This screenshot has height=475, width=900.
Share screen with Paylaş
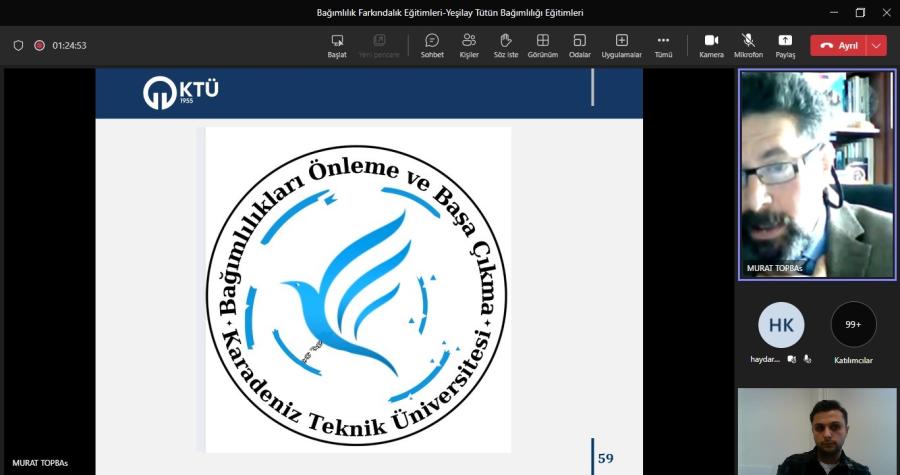click(x=785, y=46)
